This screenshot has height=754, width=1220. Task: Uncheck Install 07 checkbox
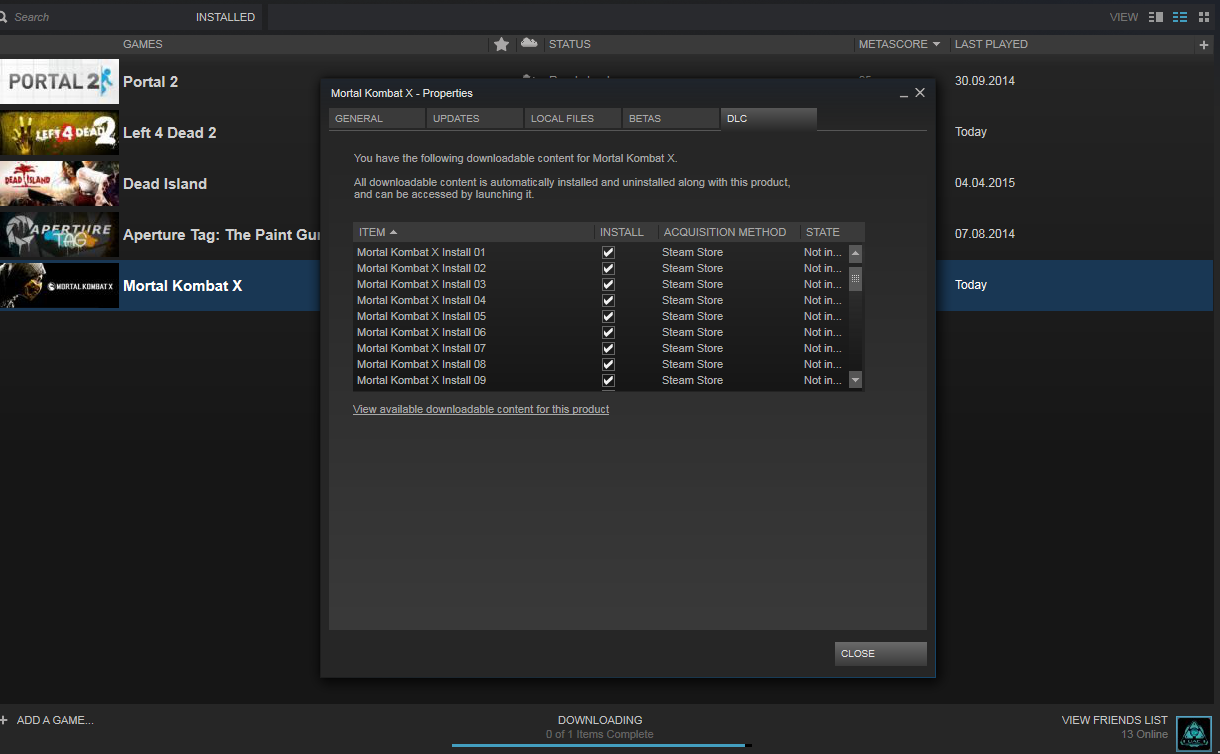point(608,348)
